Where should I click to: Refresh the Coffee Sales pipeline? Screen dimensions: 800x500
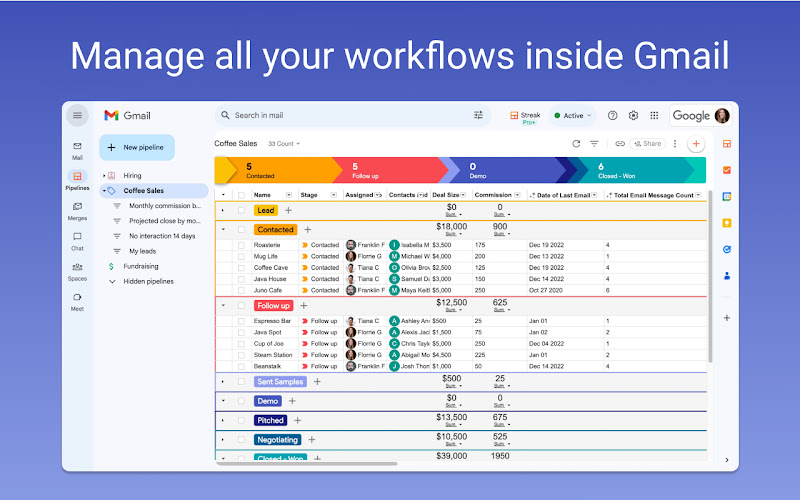coord(576,144)
